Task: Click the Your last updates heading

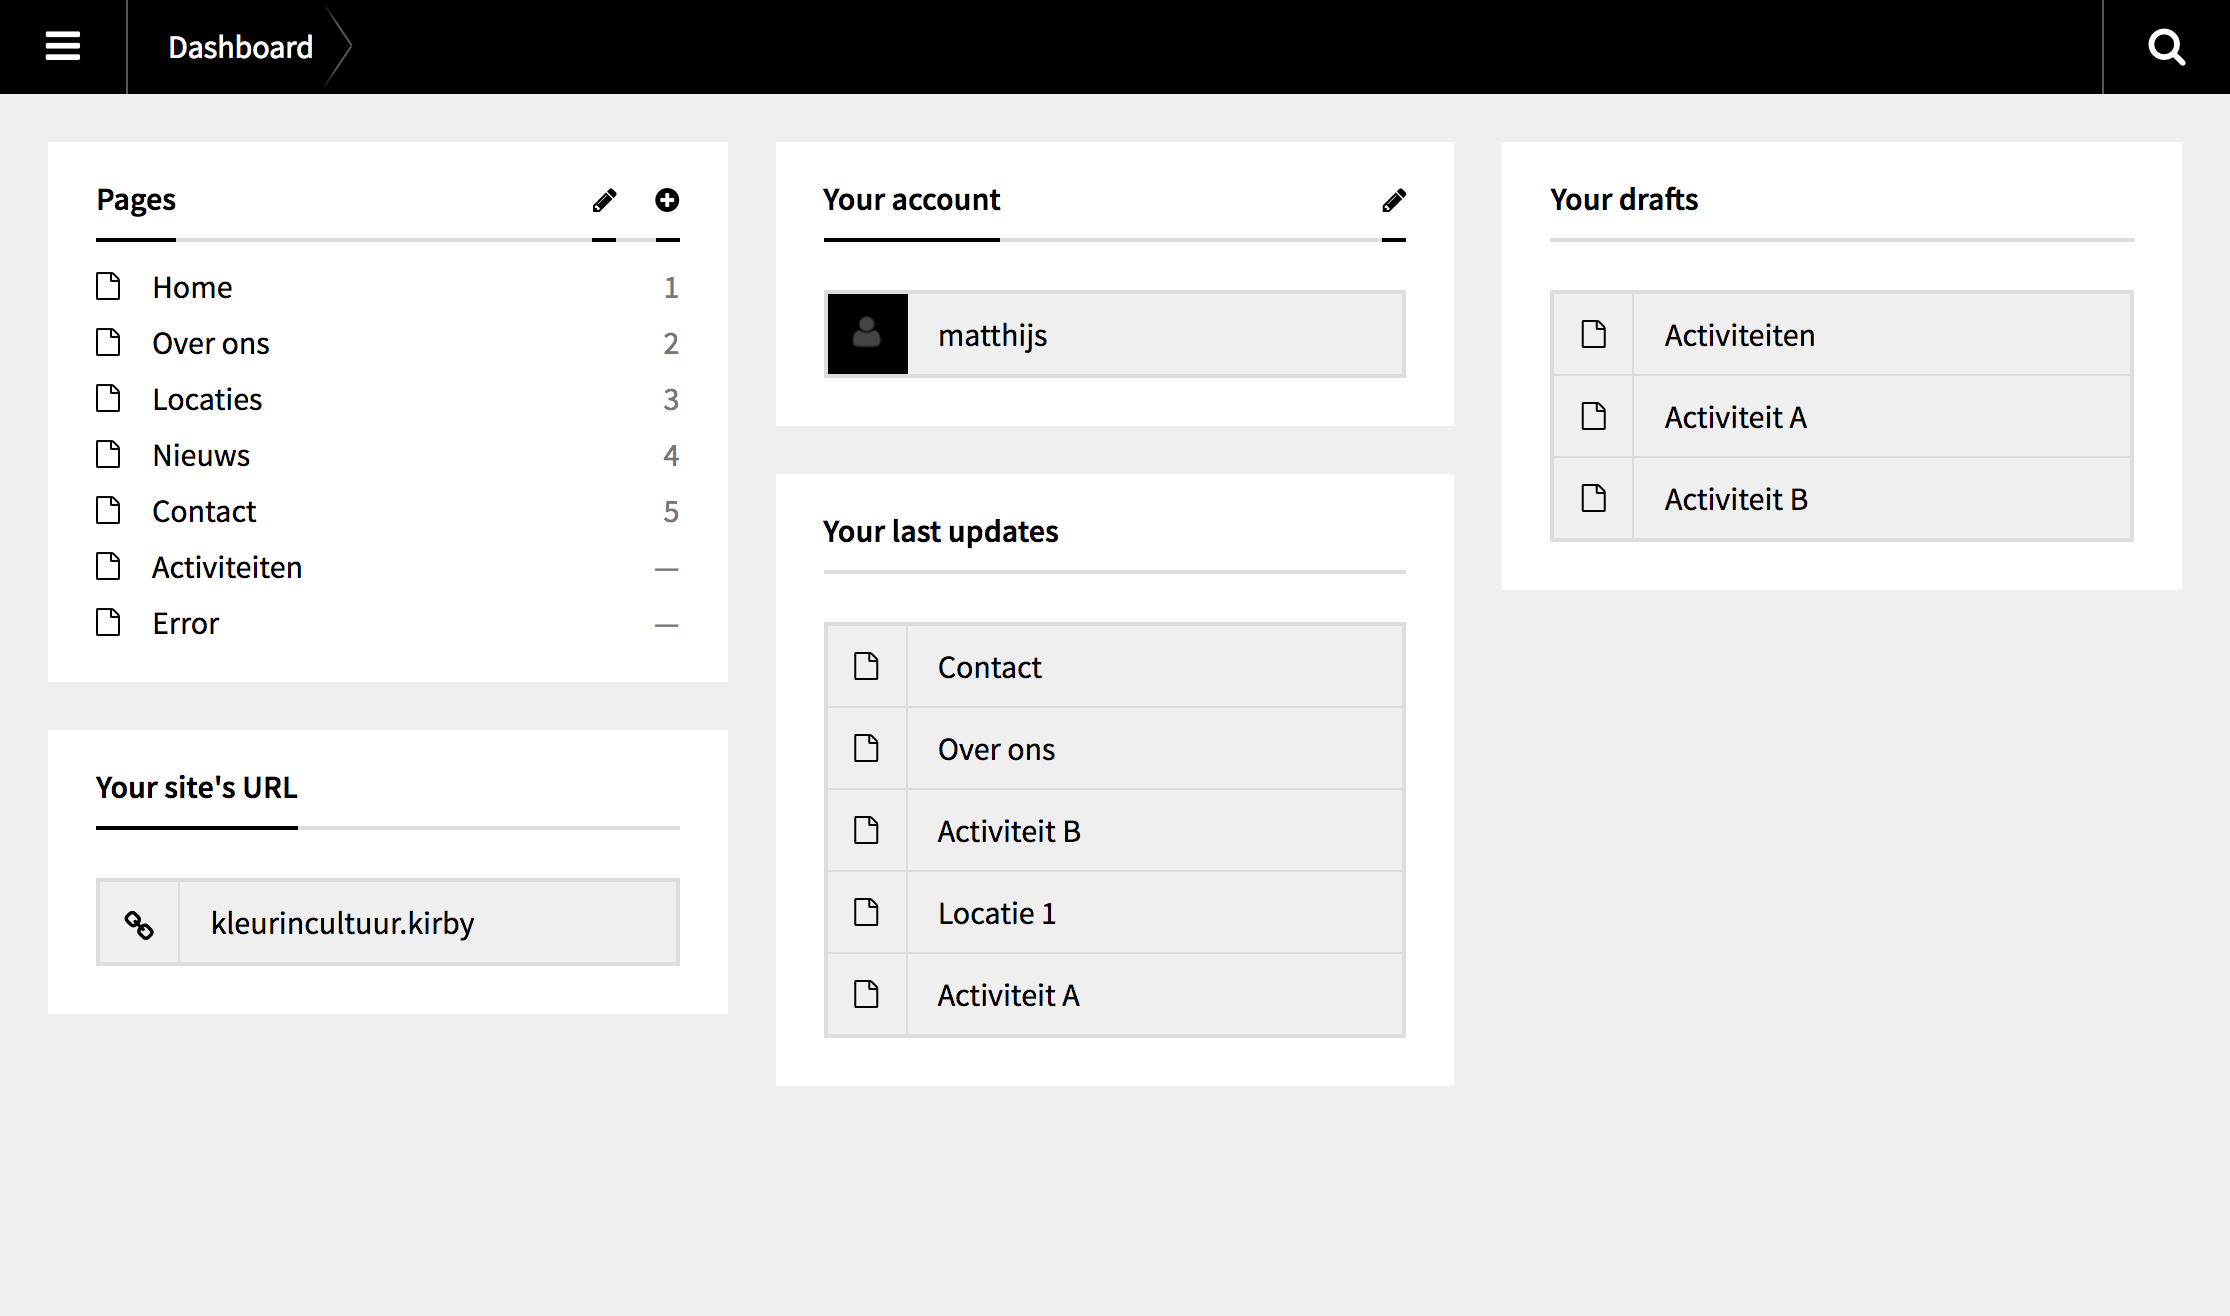Action: (941, 532)
